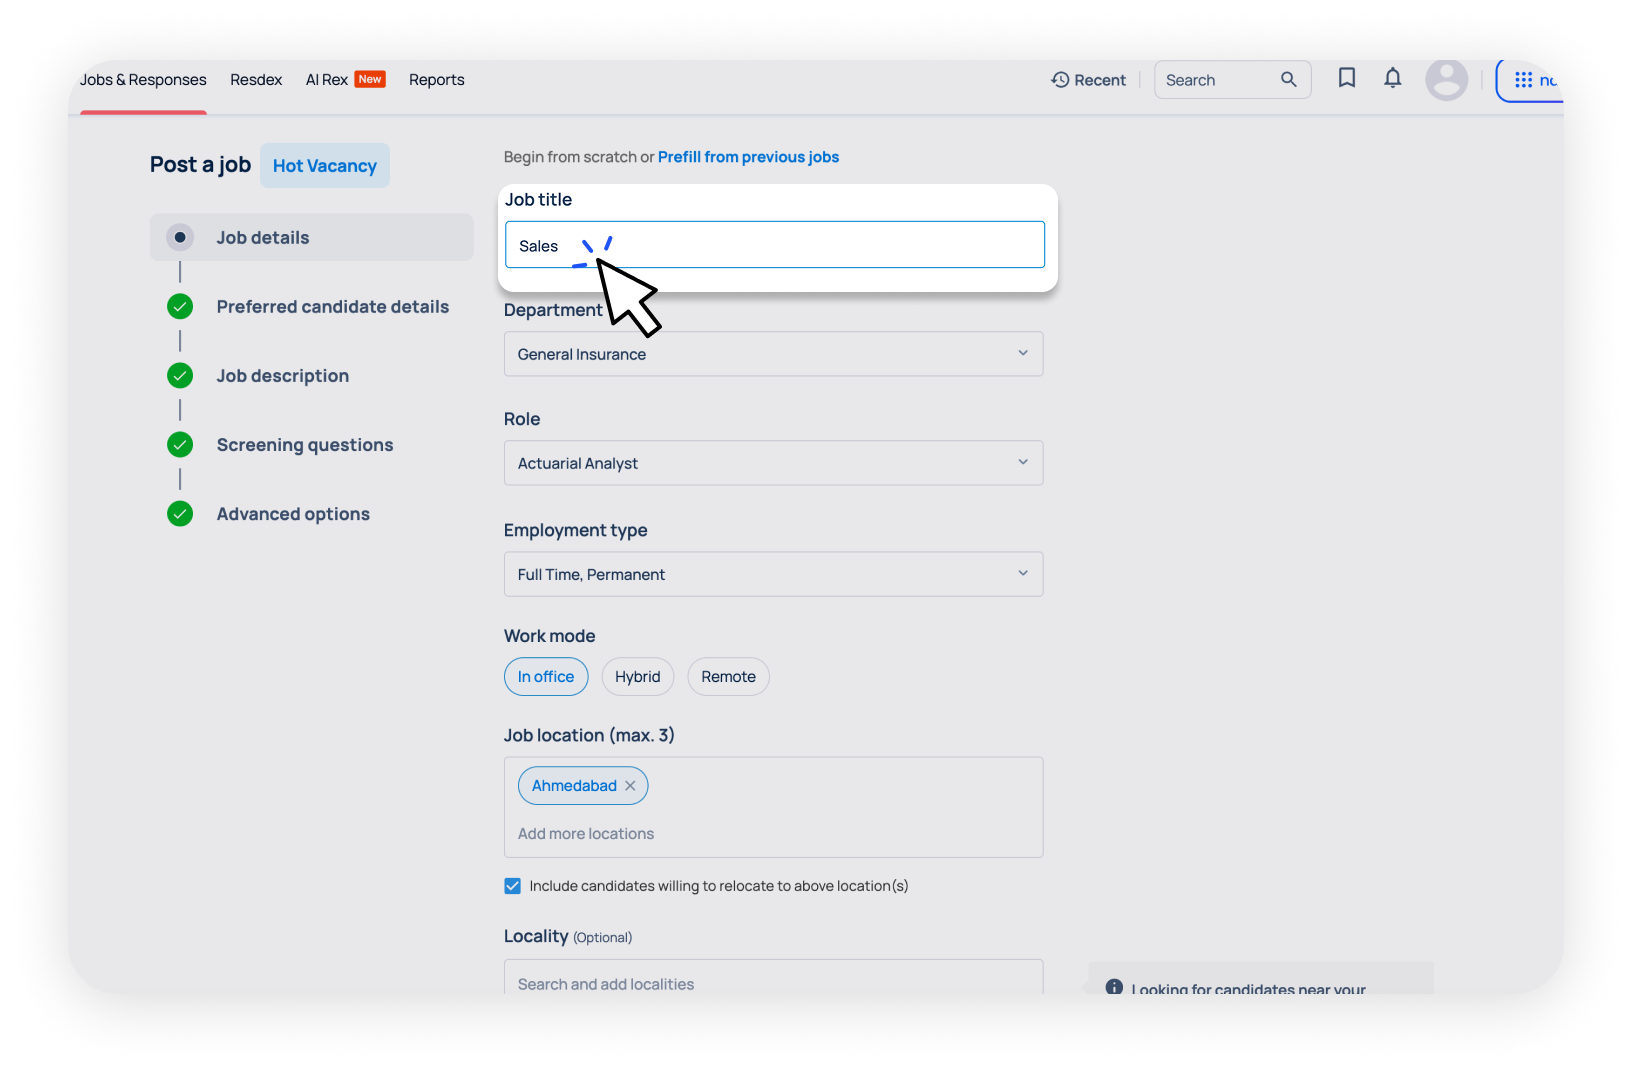Click the search magnifier icon

coord(1288,80)
